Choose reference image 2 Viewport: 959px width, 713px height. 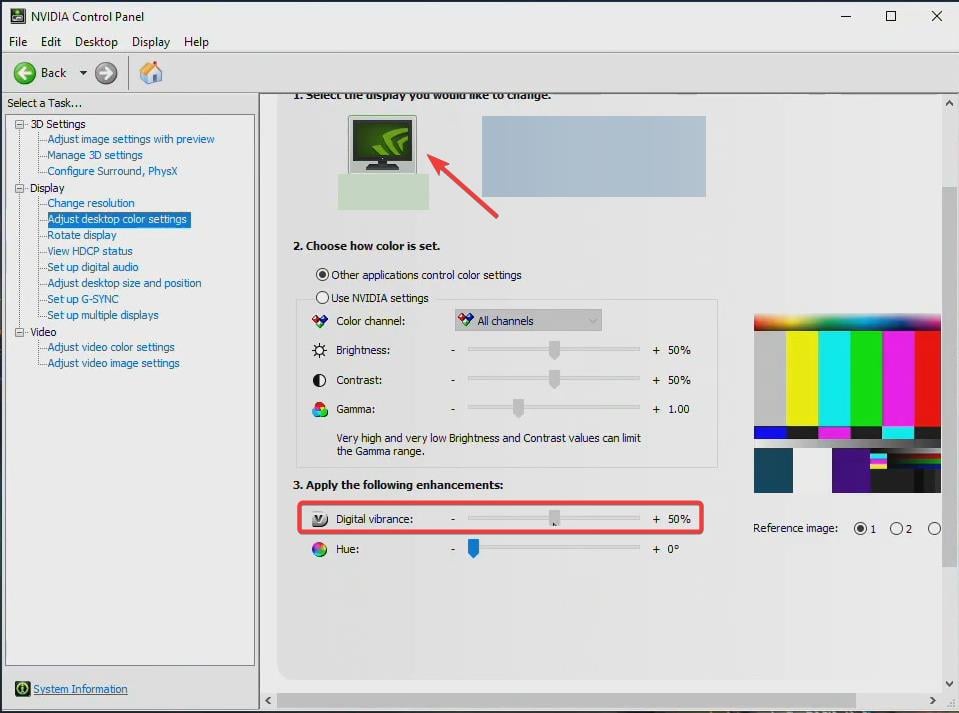click(x=896, y=528)
